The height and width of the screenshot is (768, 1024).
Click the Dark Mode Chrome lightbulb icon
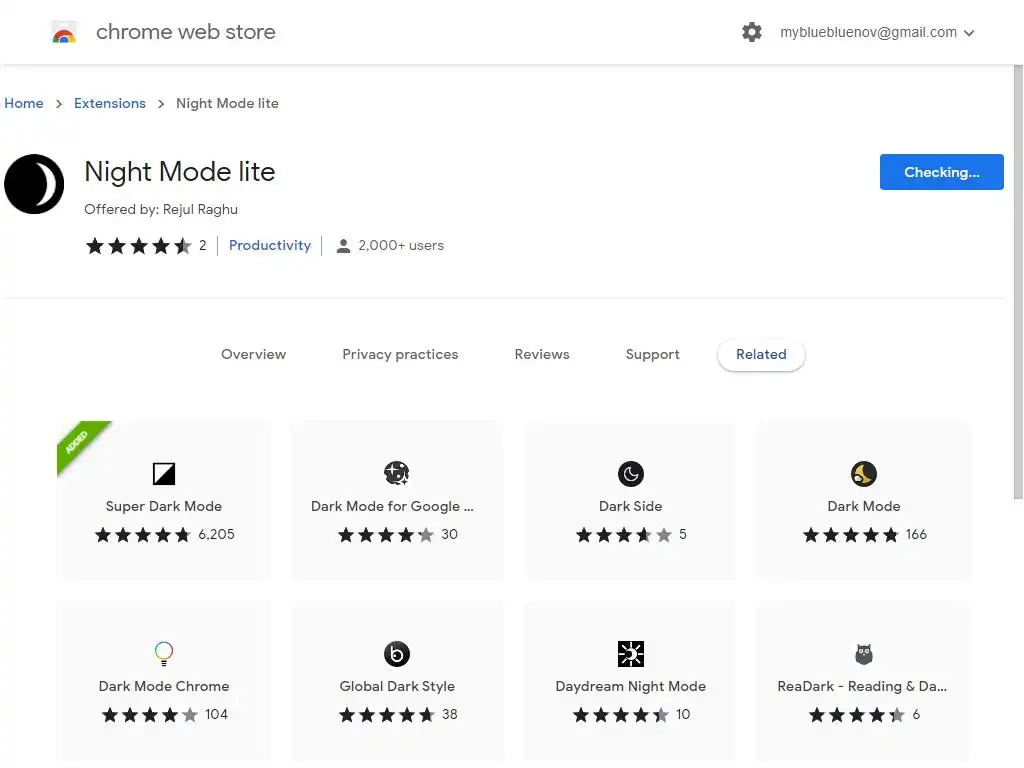(164, 654)
